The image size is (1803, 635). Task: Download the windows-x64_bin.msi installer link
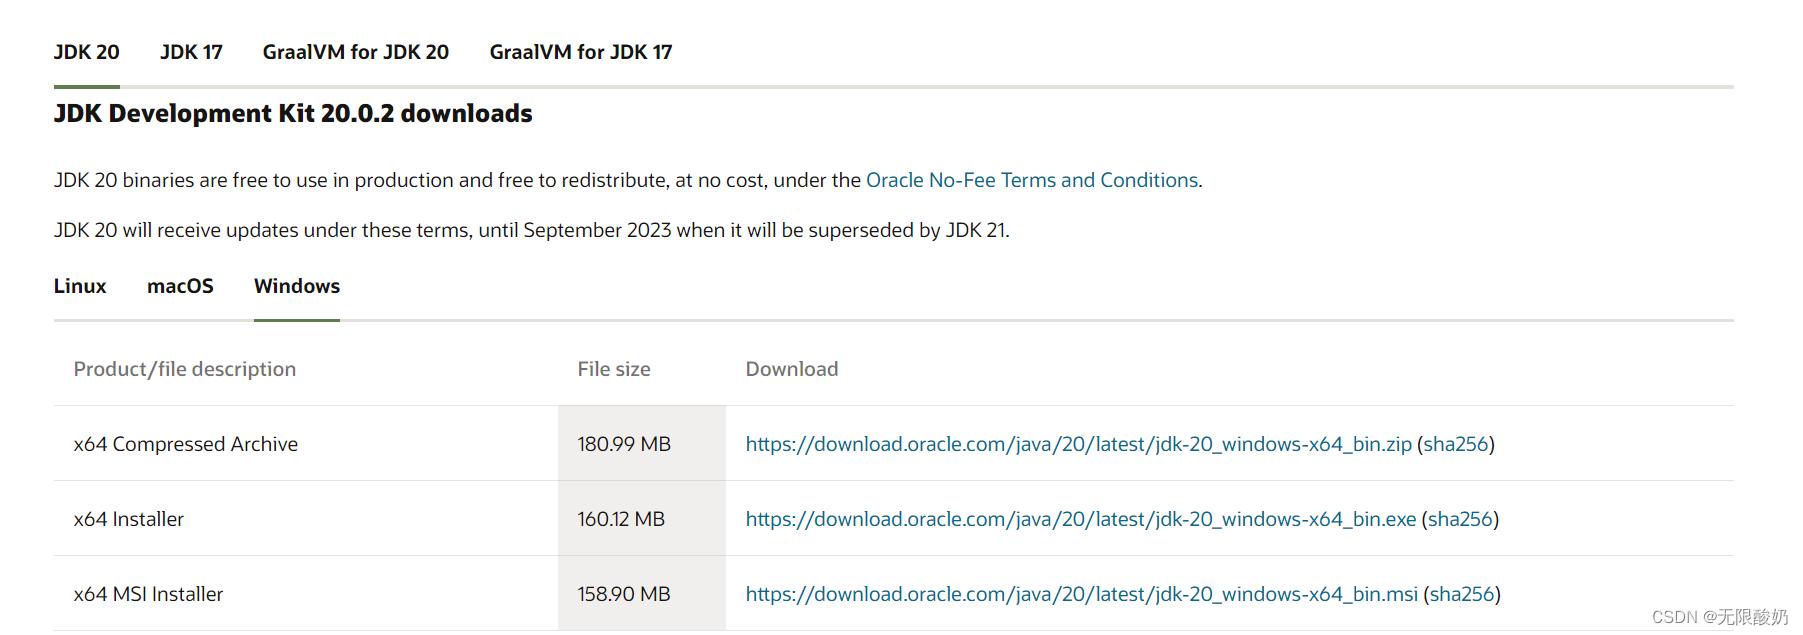tap(1081, 594)
